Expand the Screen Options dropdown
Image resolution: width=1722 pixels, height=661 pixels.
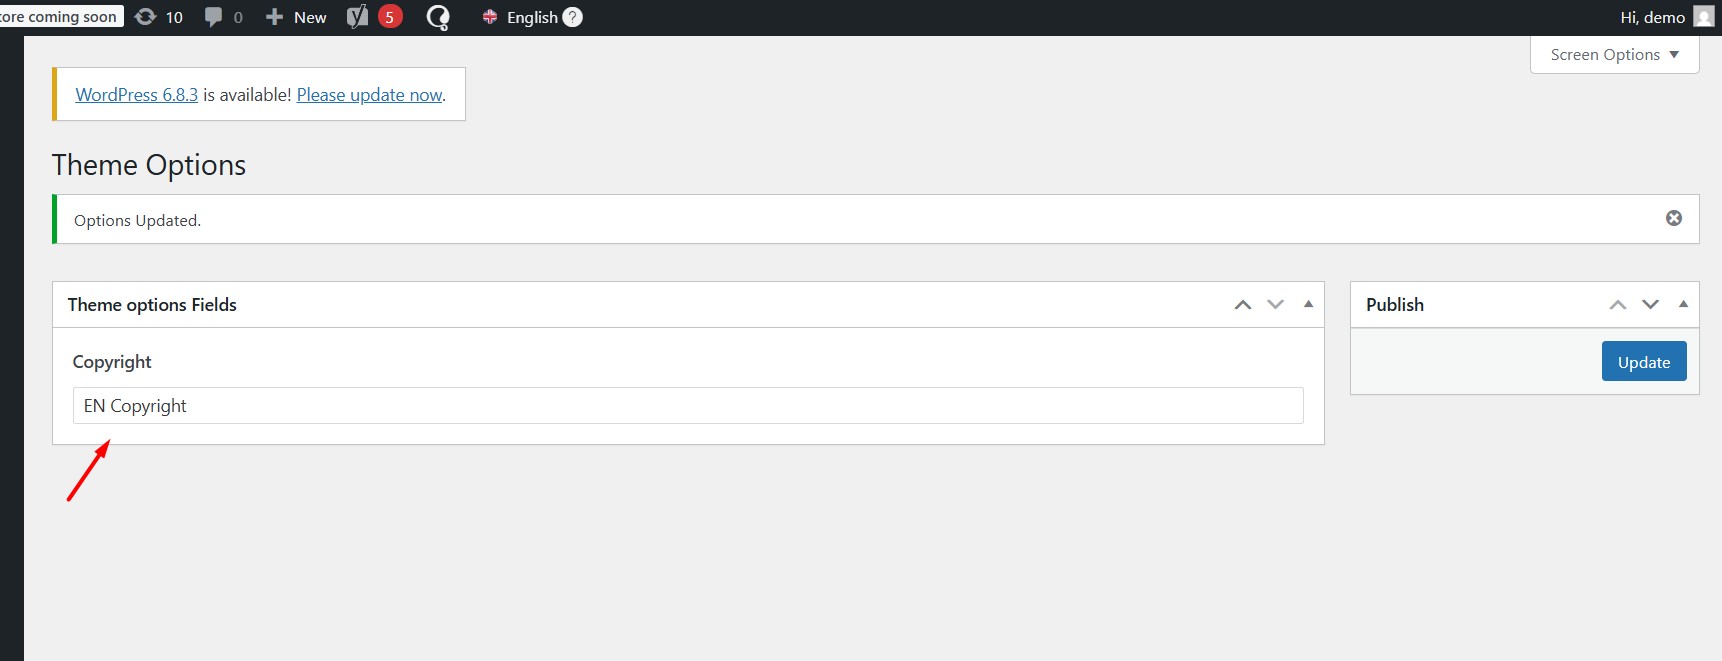[1614, 55]
